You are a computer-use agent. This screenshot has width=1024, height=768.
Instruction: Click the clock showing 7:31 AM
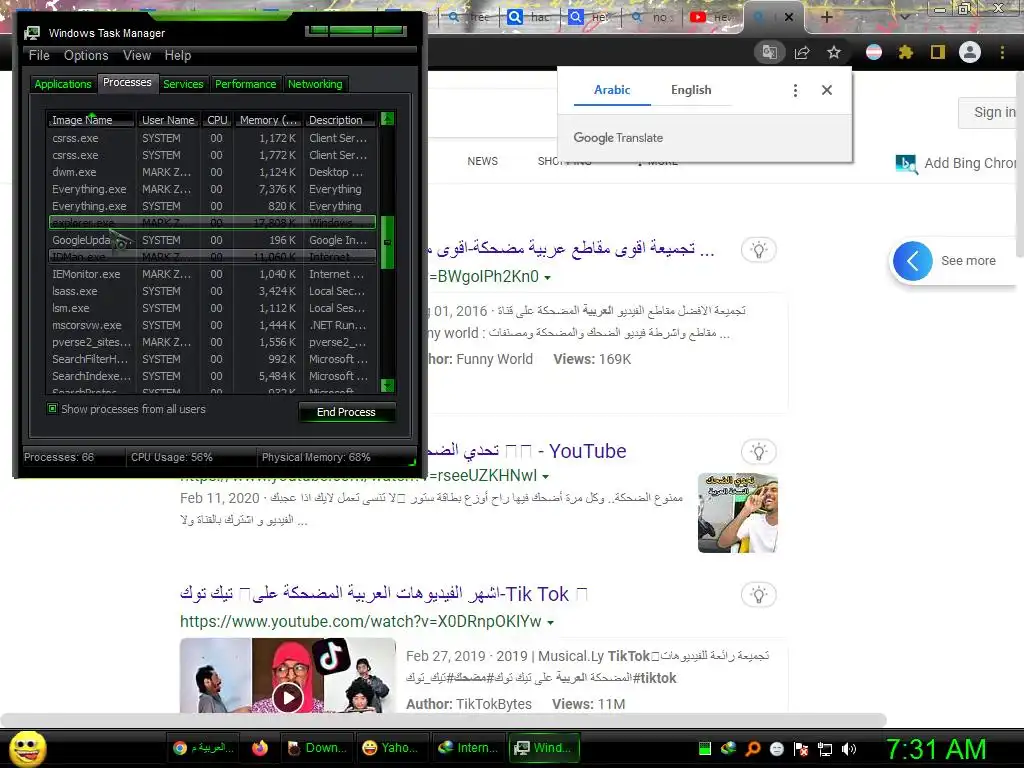click(935, 749)
